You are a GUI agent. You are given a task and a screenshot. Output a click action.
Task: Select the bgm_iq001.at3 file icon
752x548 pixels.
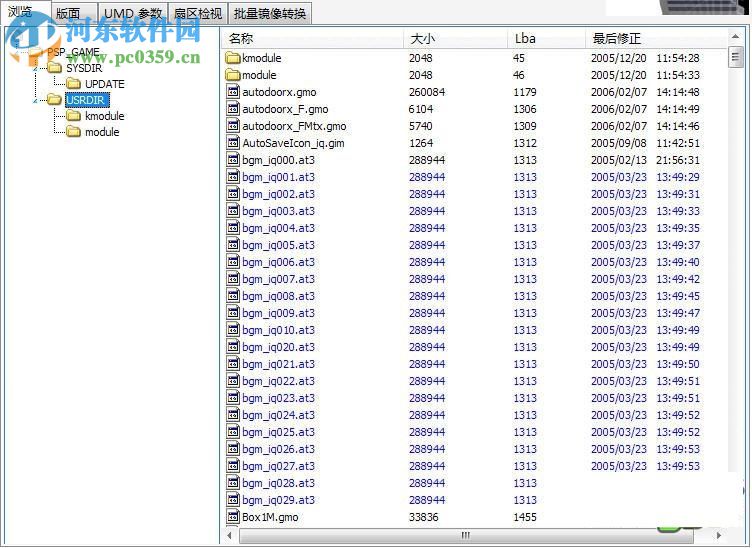[x=233, y=177]
